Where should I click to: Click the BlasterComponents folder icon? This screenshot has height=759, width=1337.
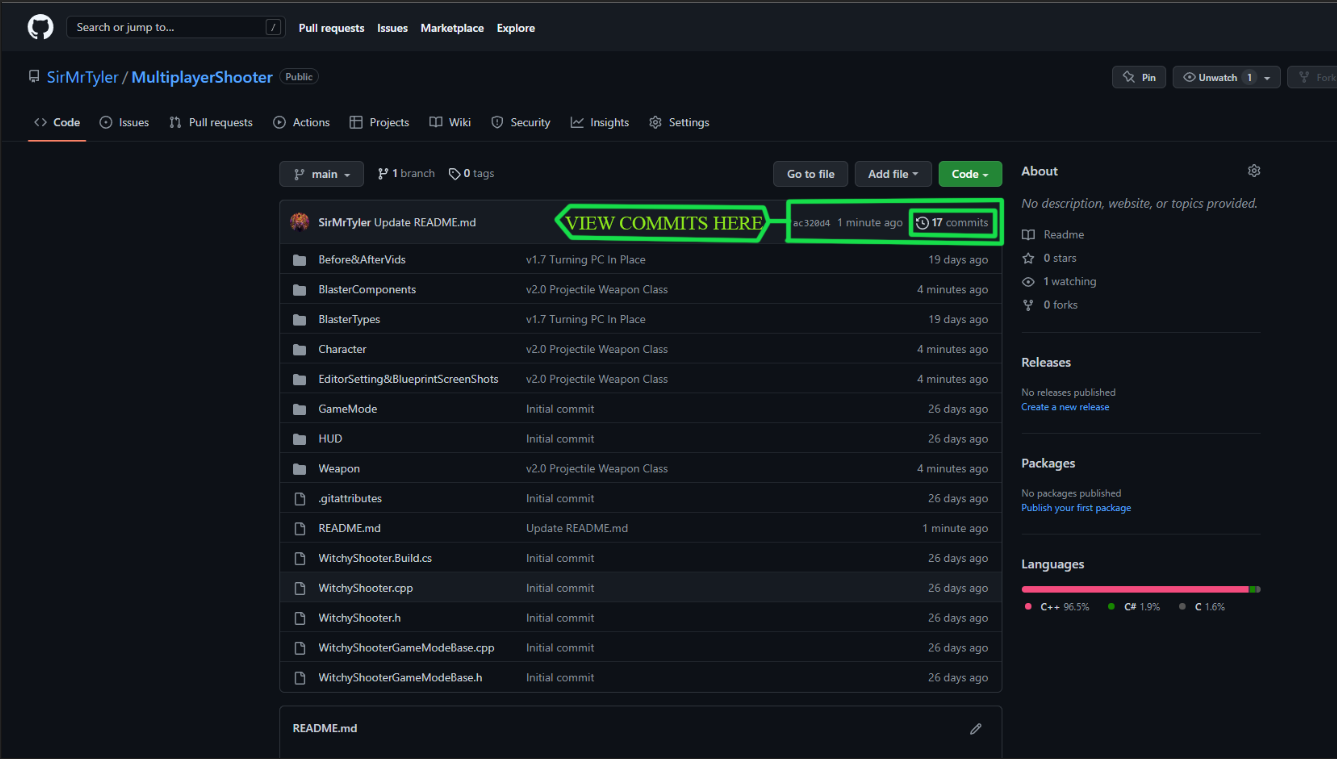coord(299,290)
